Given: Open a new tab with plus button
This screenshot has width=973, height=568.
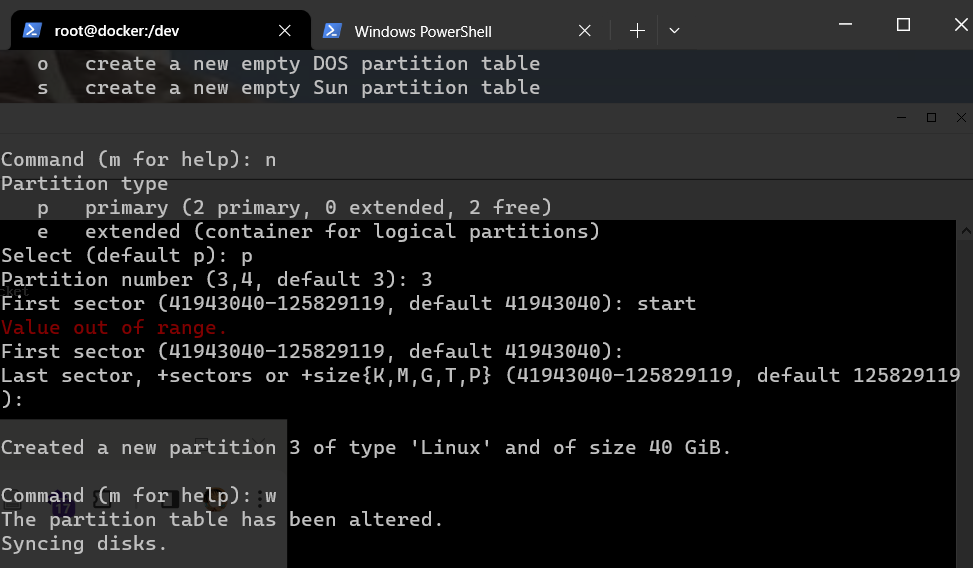Looking at the screenshot, I should (x=637, y=31).
